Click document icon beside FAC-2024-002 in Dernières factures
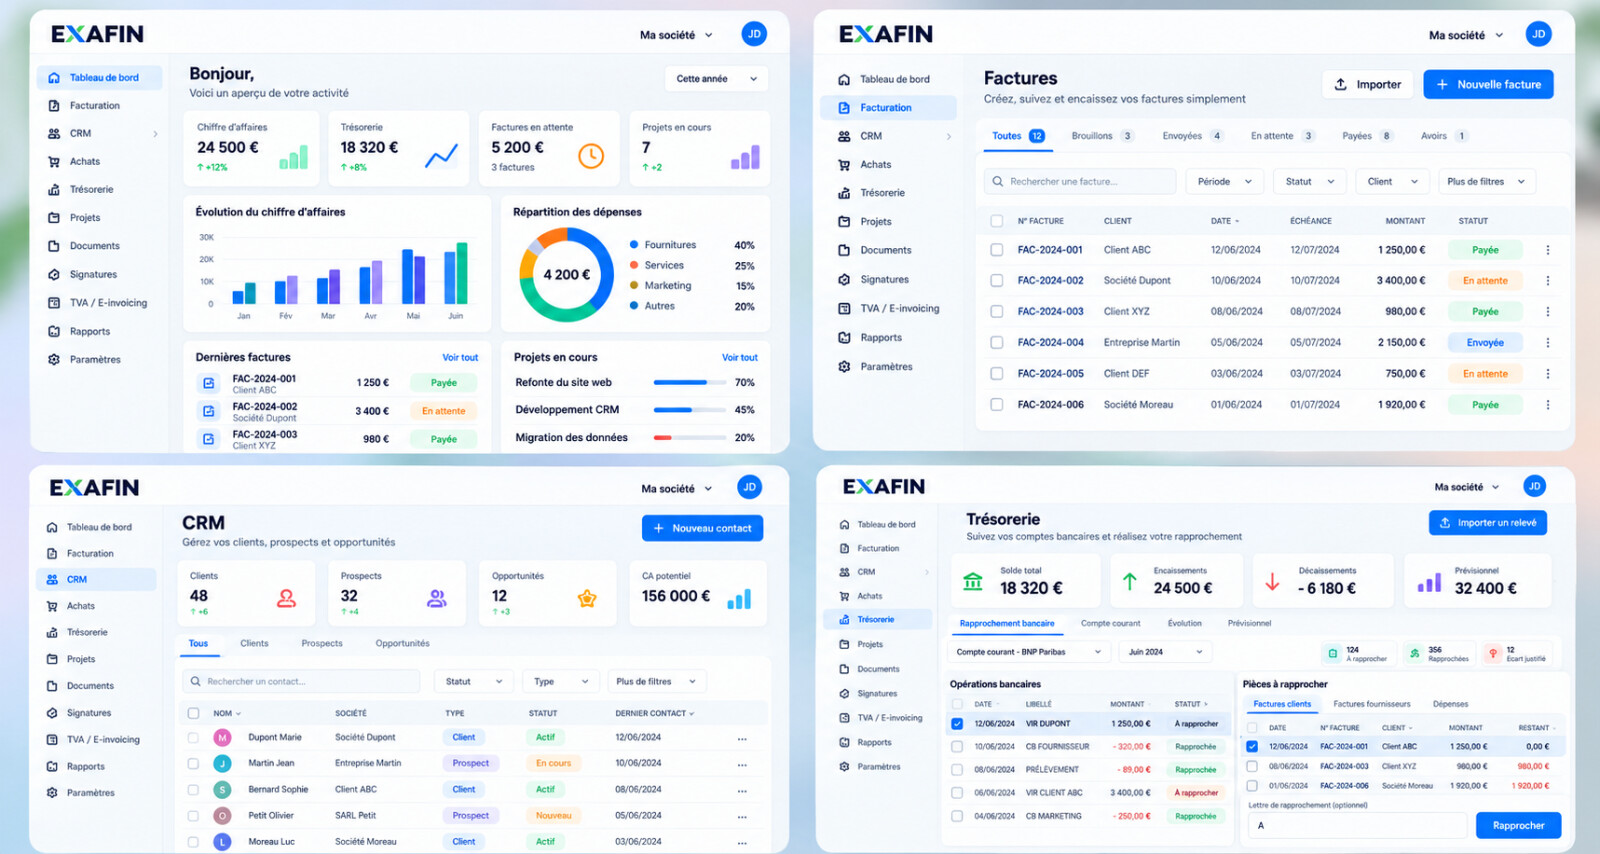The width and height of the screenshot is (1600, 854). pos(209,411)
